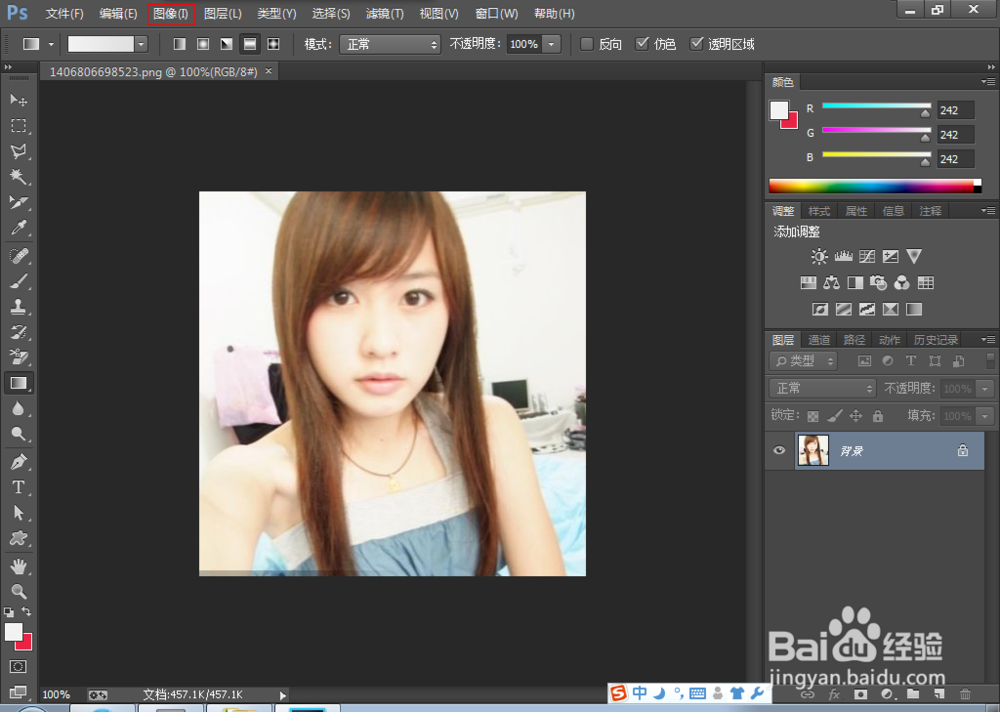
Task: Select the Custom Shape tool
Action: coord(18,538)
